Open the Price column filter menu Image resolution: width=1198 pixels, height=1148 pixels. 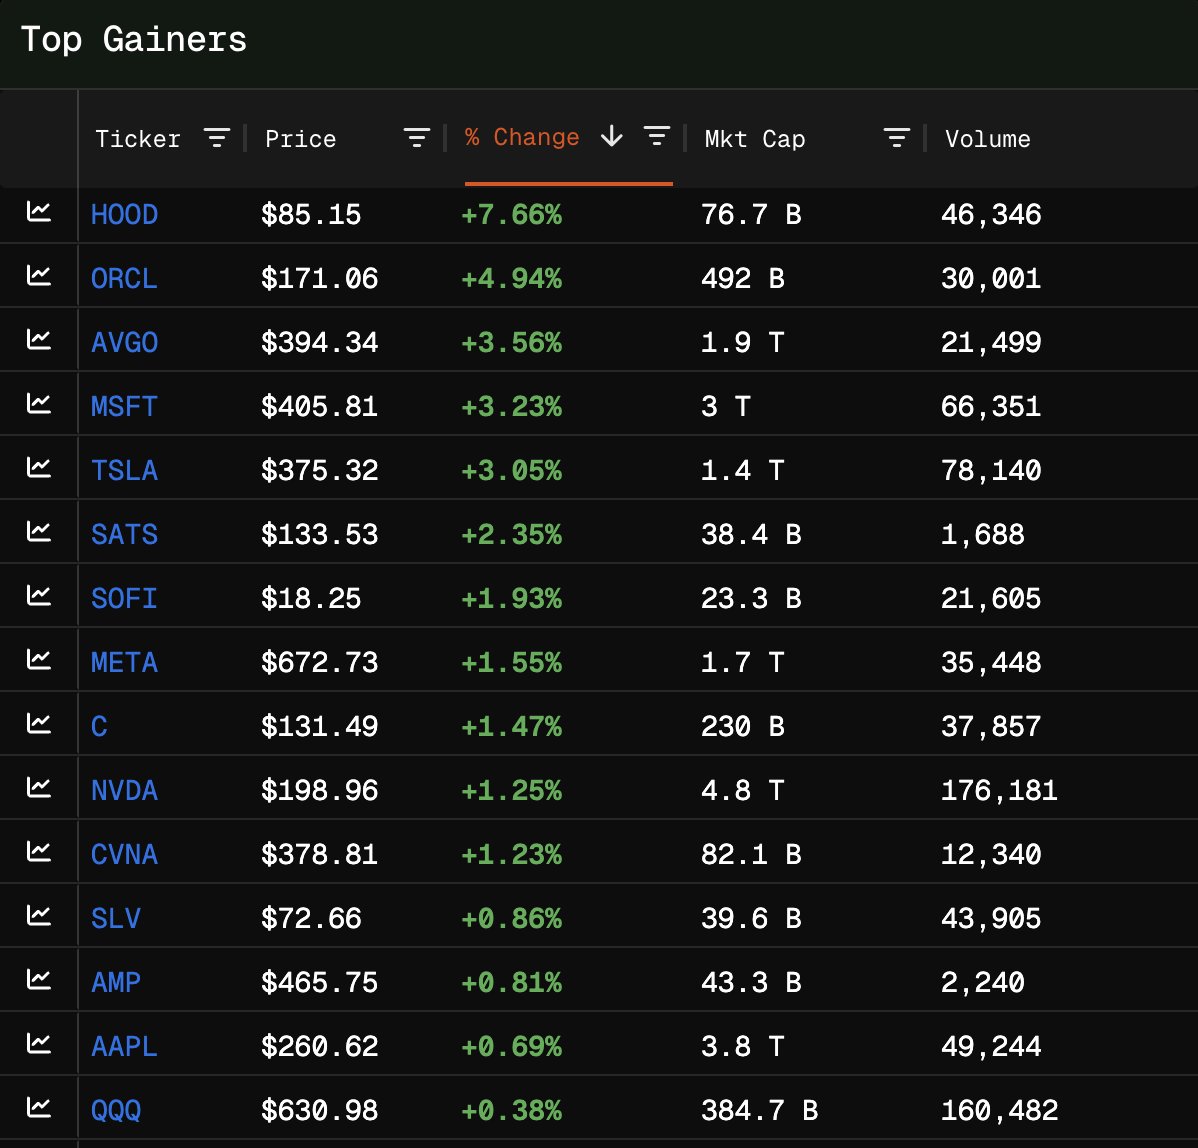[x=416, y=138]
